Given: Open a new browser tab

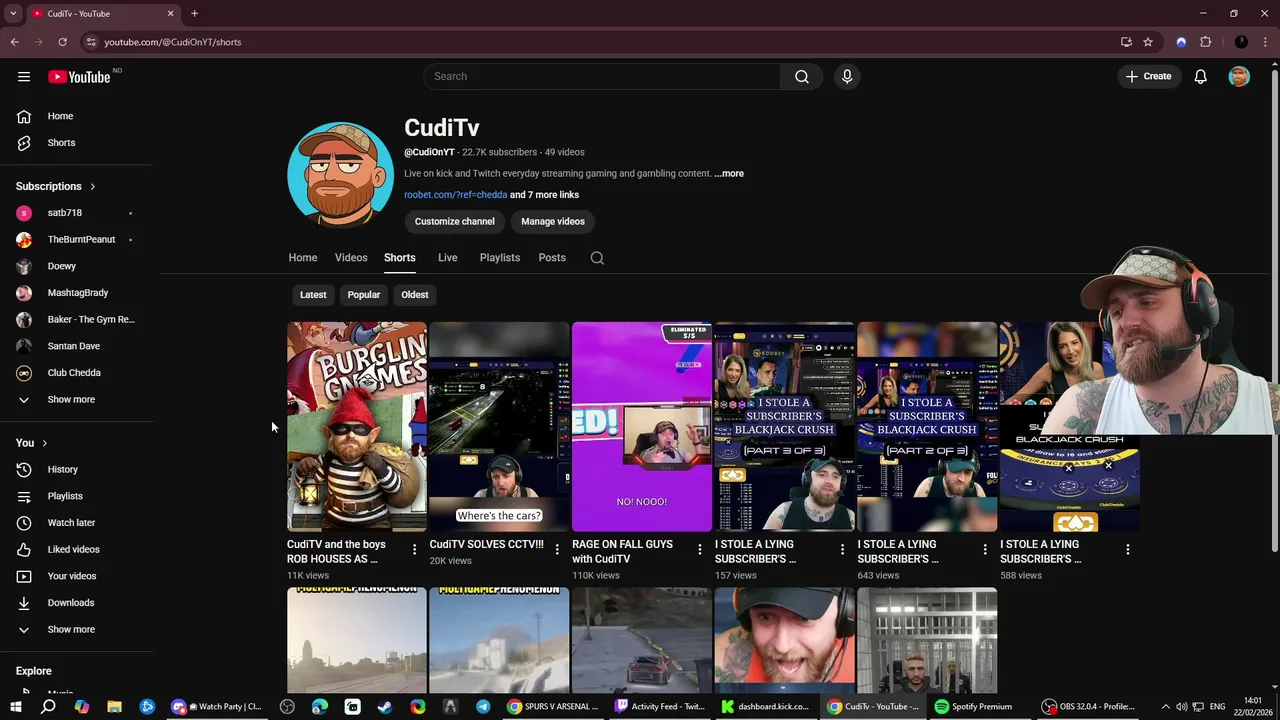Looking at the screenshot, I should point(194,13).
